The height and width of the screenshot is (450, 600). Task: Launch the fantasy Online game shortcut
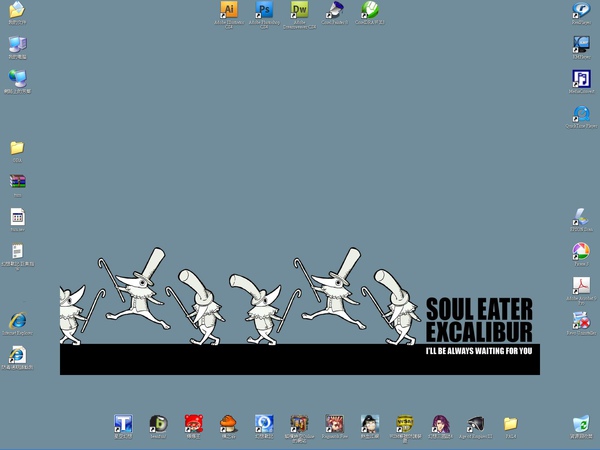point(299,424)
